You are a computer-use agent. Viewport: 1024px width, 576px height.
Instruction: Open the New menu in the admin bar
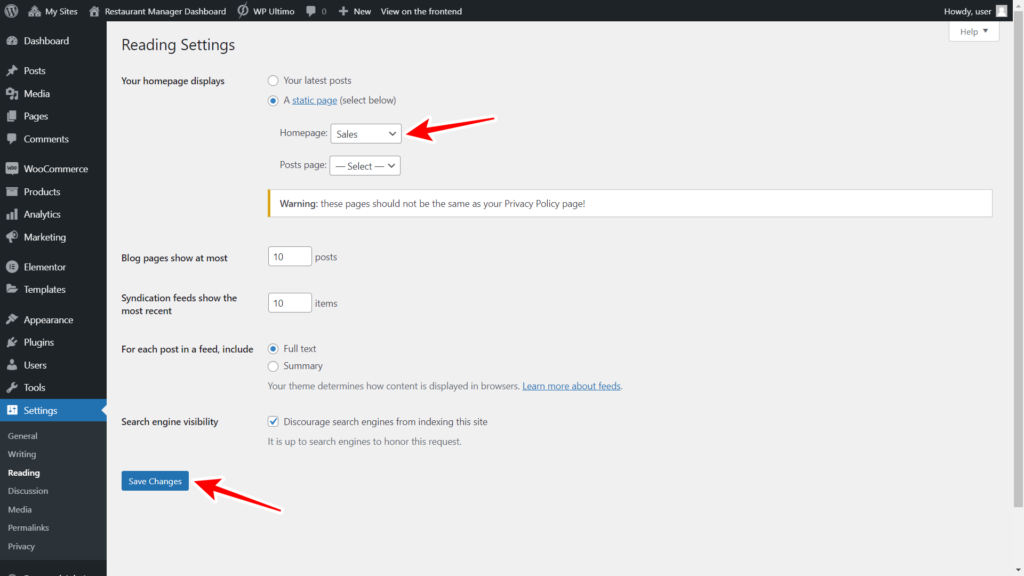coord(355,11)
